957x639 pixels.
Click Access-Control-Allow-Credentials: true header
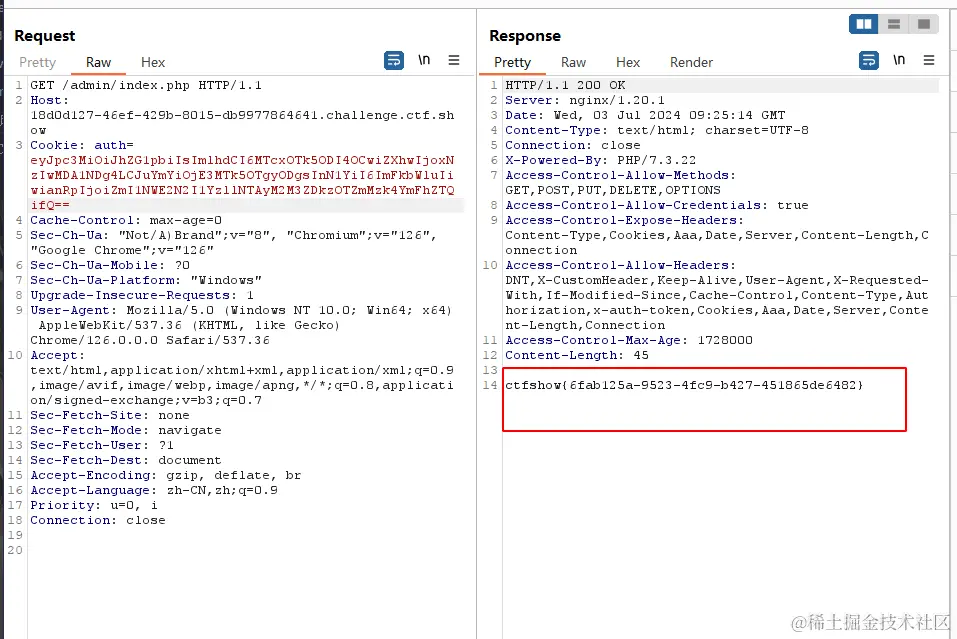tap(657, 205)
